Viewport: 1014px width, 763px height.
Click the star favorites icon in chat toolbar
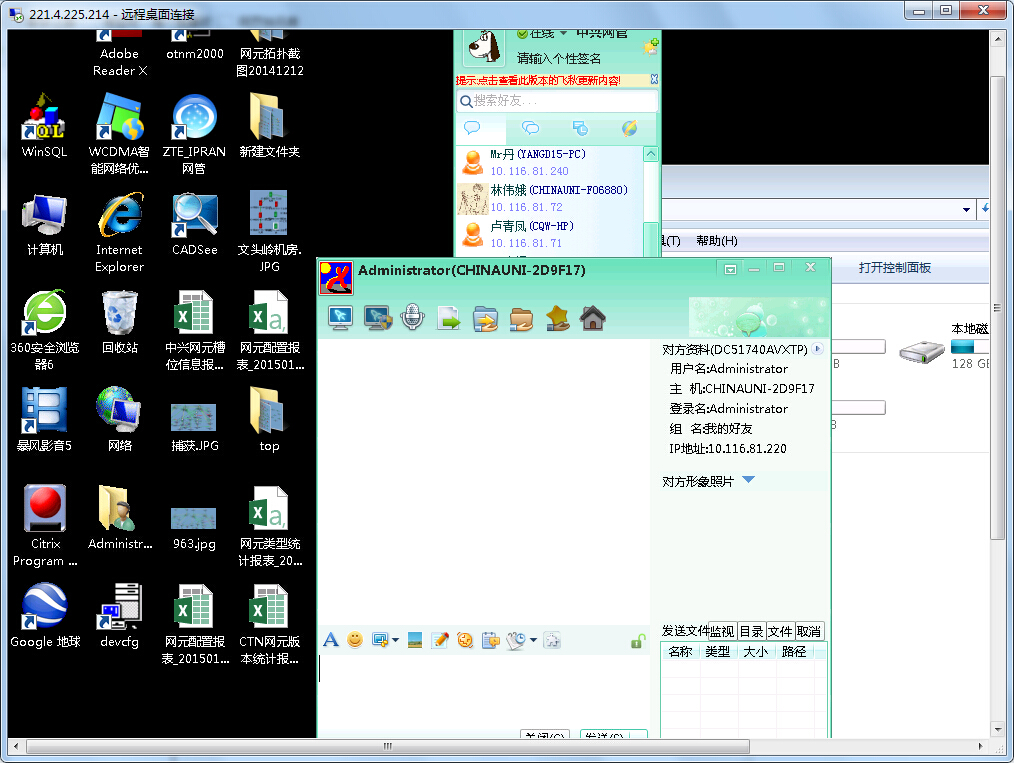pos(557,318)
